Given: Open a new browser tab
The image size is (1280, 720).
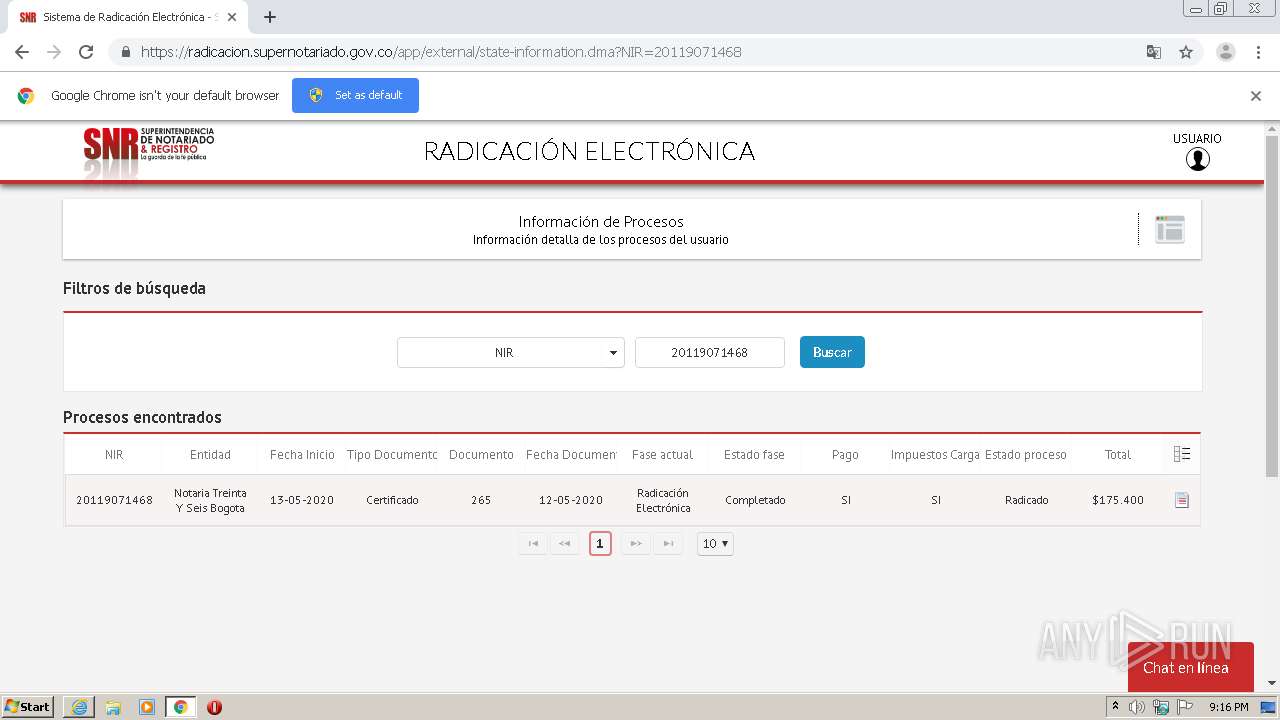Looking at the screenshot, I should pyautogui.click(x=270, y=17).
